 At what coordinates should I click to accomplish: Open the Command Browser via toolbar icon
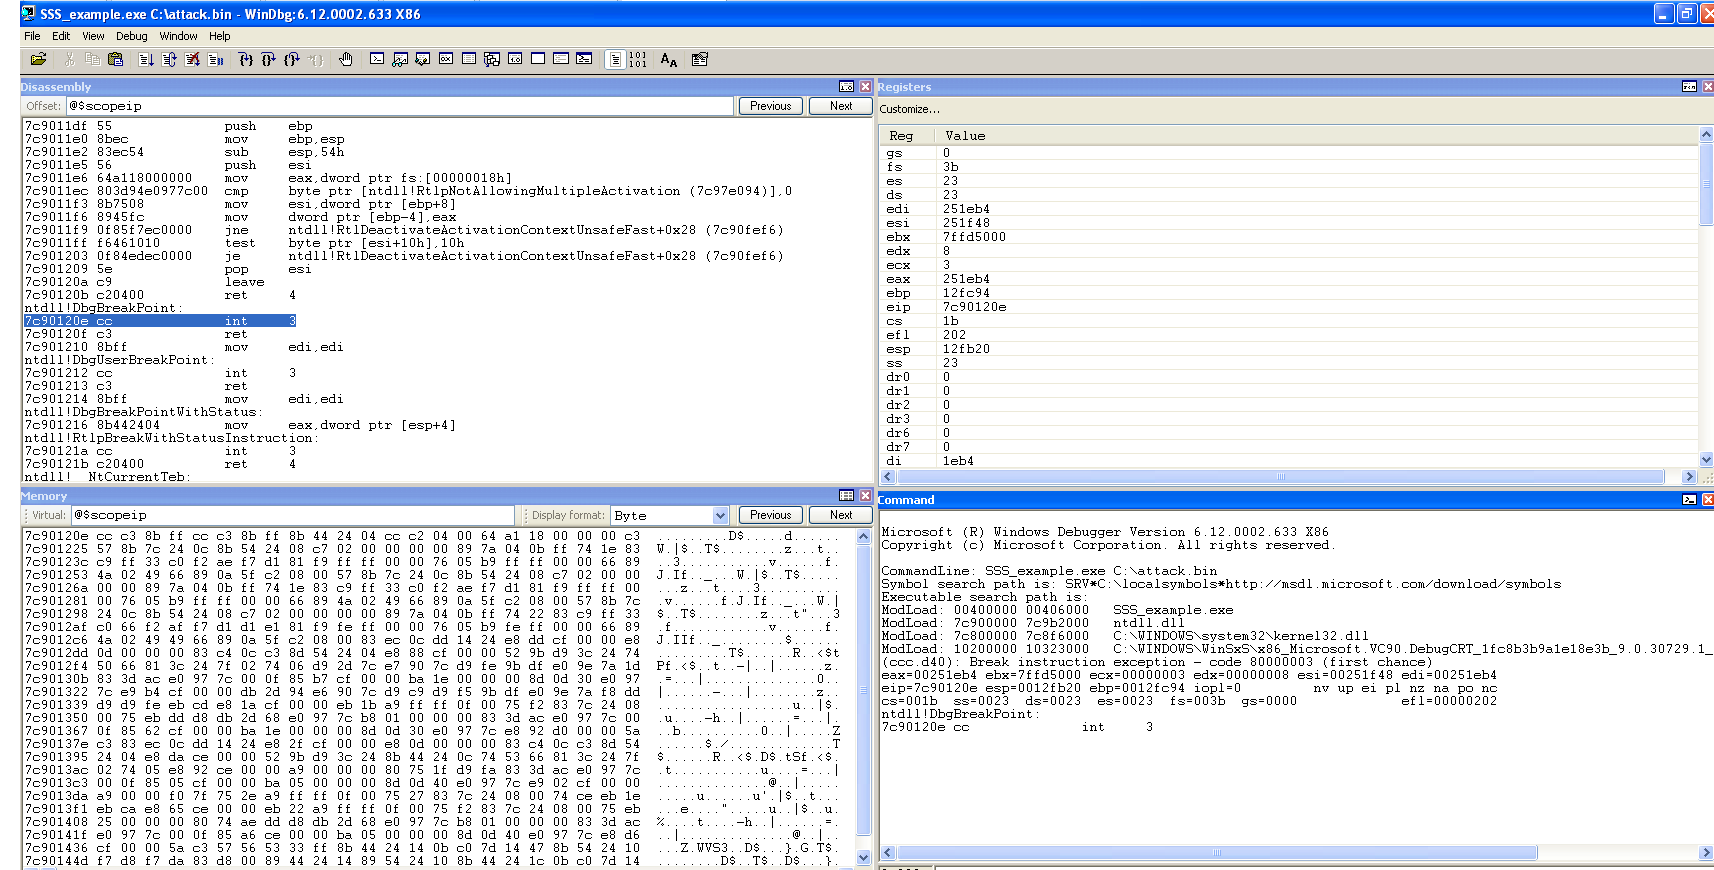coord(584,60)
